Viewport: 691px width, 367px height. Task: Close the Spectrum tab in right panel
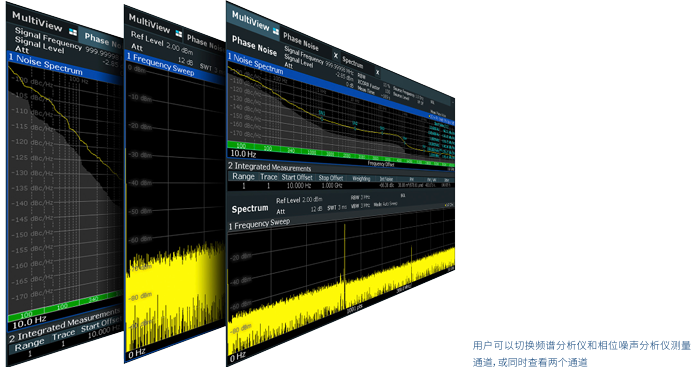[x=377, y=71]
